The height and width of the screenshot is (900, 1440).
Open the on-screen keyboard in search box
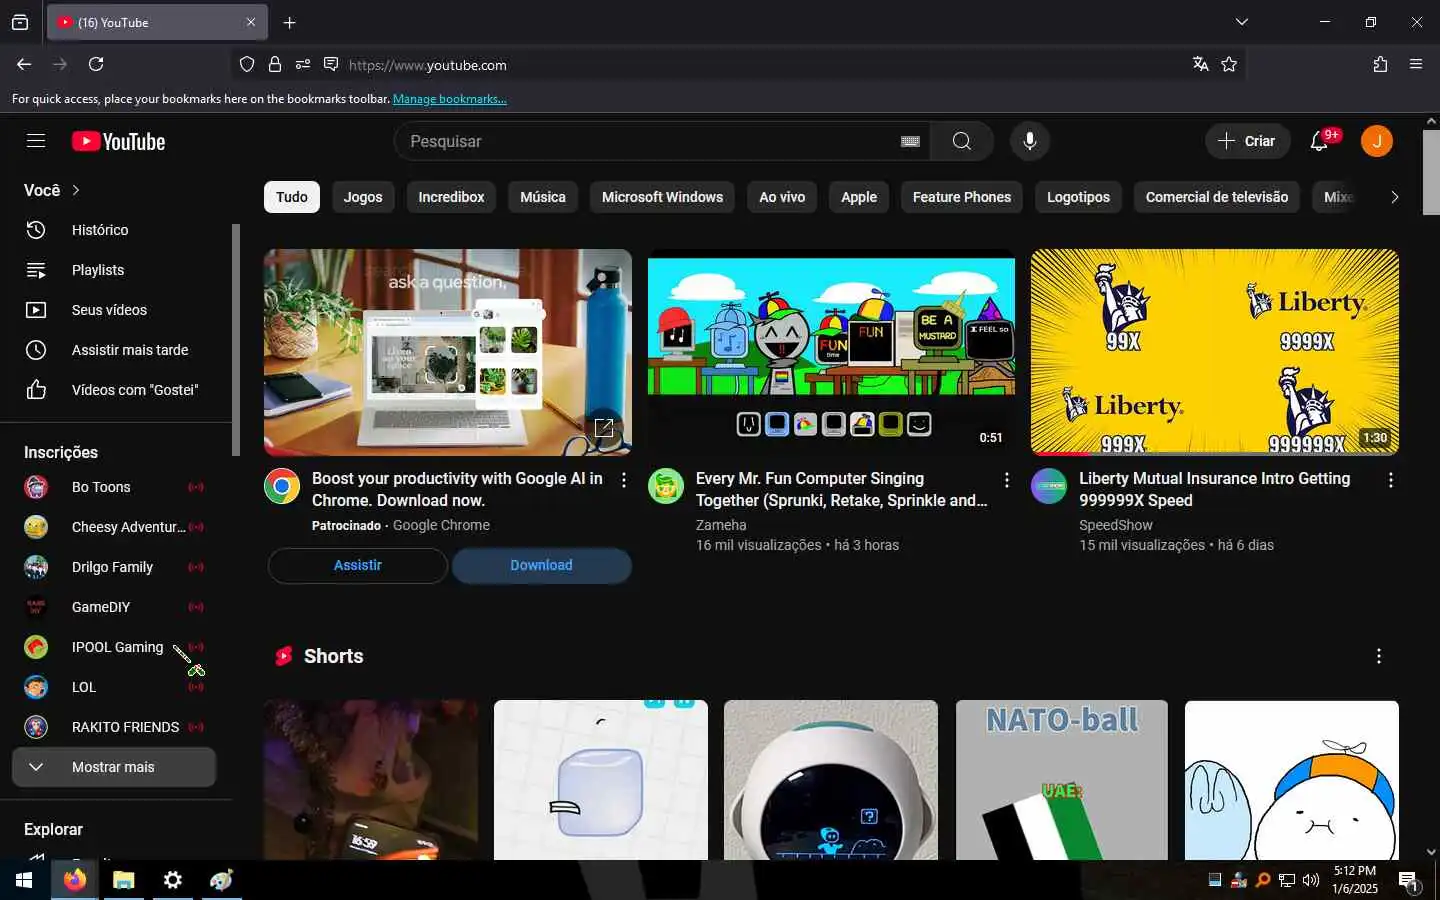910,141
